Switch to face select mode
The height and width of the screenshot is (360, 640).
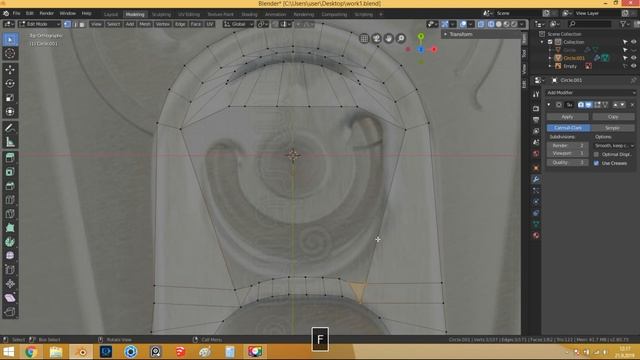pyautogui.click(x=82, y=24)
